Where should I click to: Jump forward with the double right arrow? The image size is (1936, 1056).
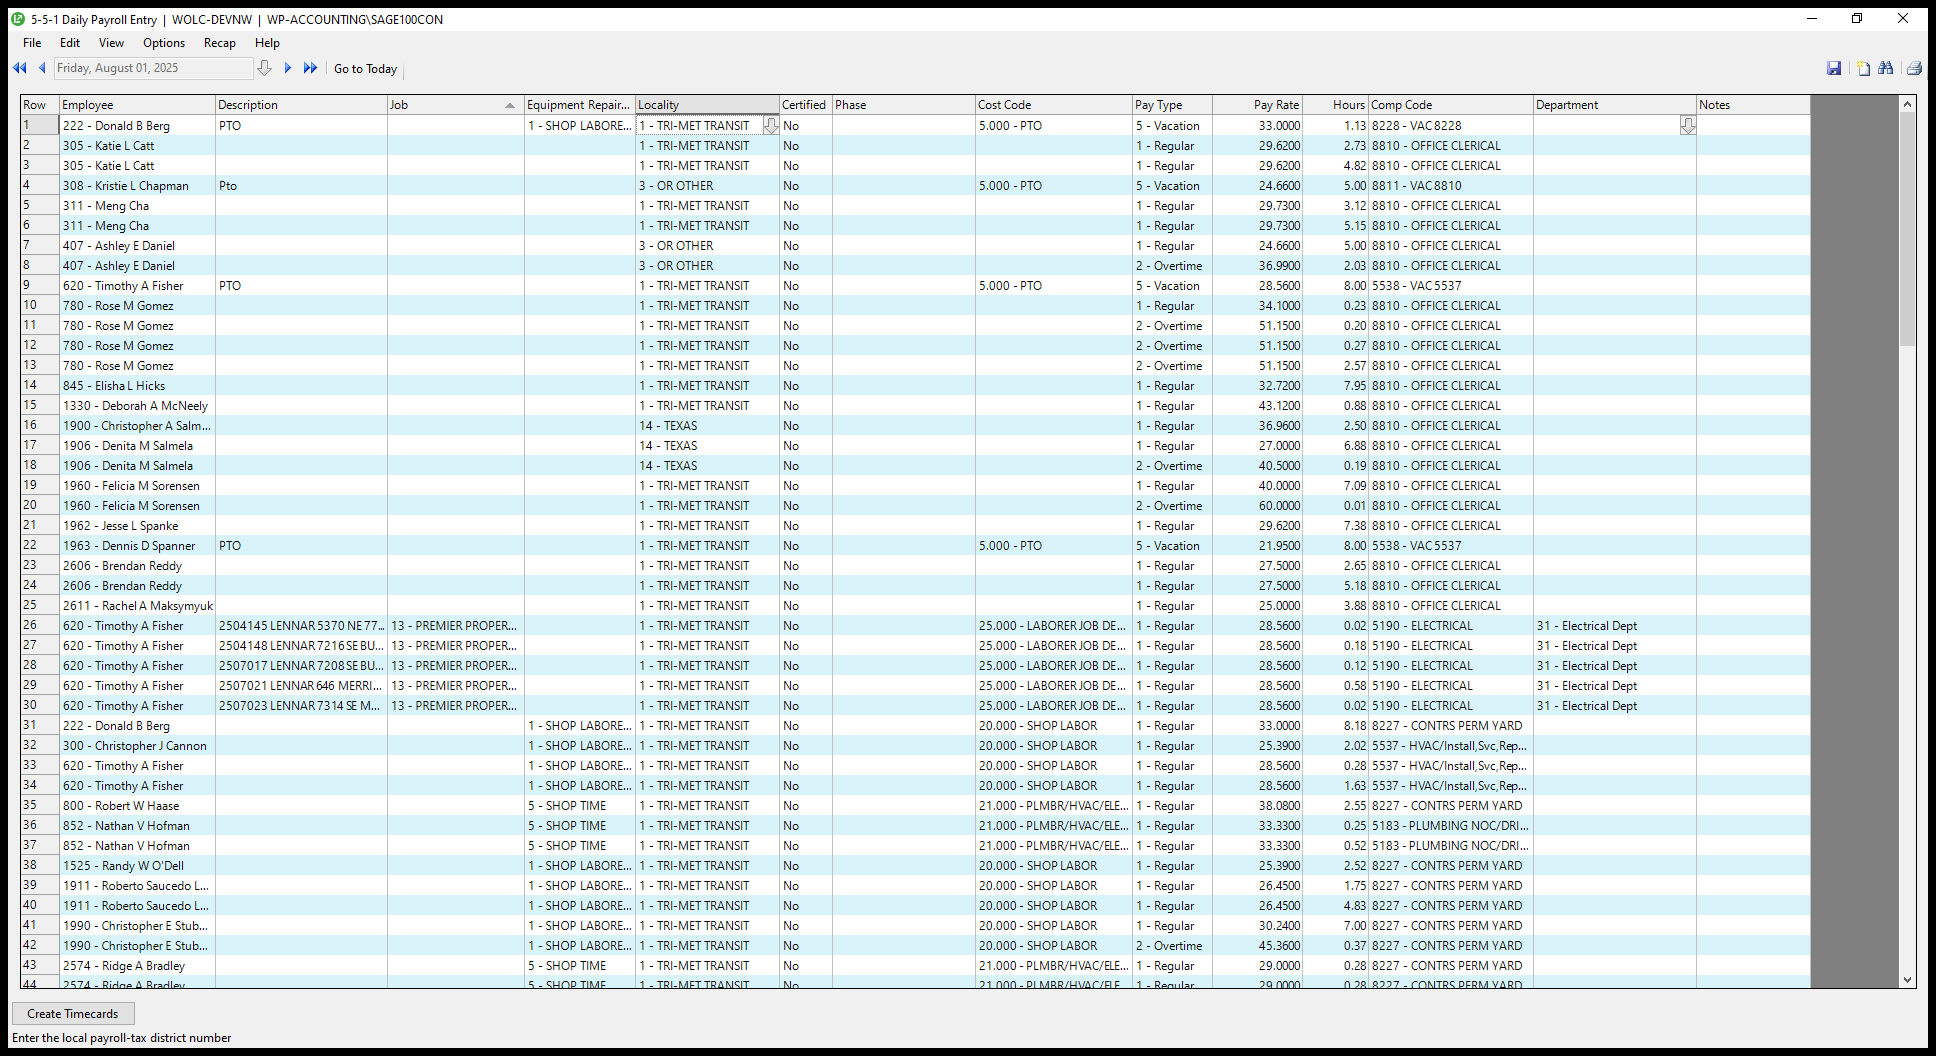pyautogui.click(x=310, y=68)
